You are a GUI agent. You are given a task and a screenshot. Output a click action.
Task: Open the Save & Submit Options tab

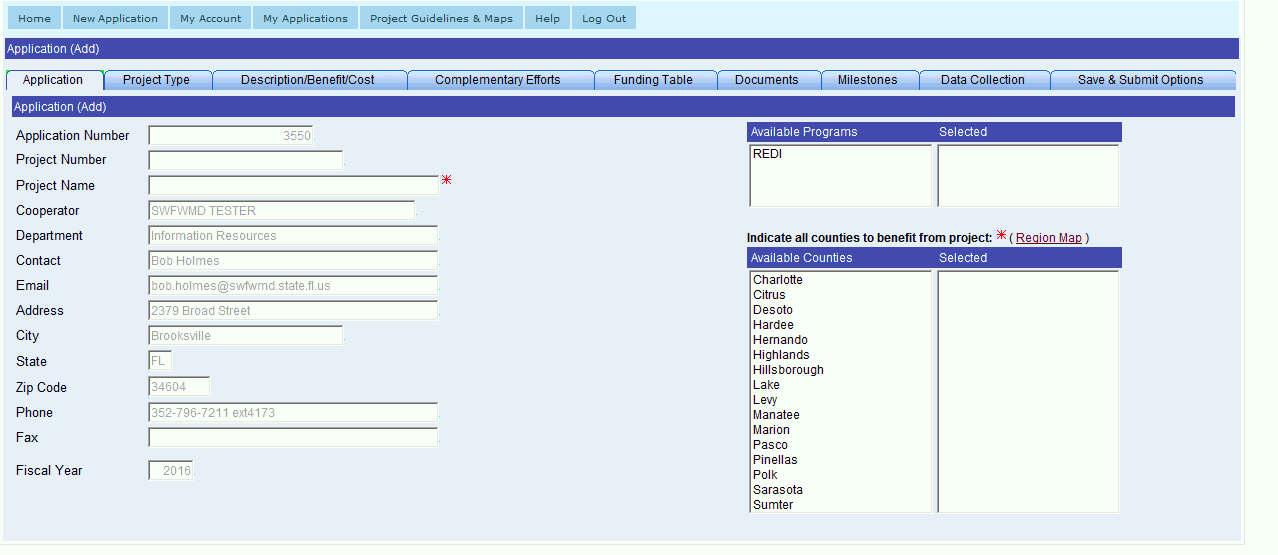coord(1140,80)
